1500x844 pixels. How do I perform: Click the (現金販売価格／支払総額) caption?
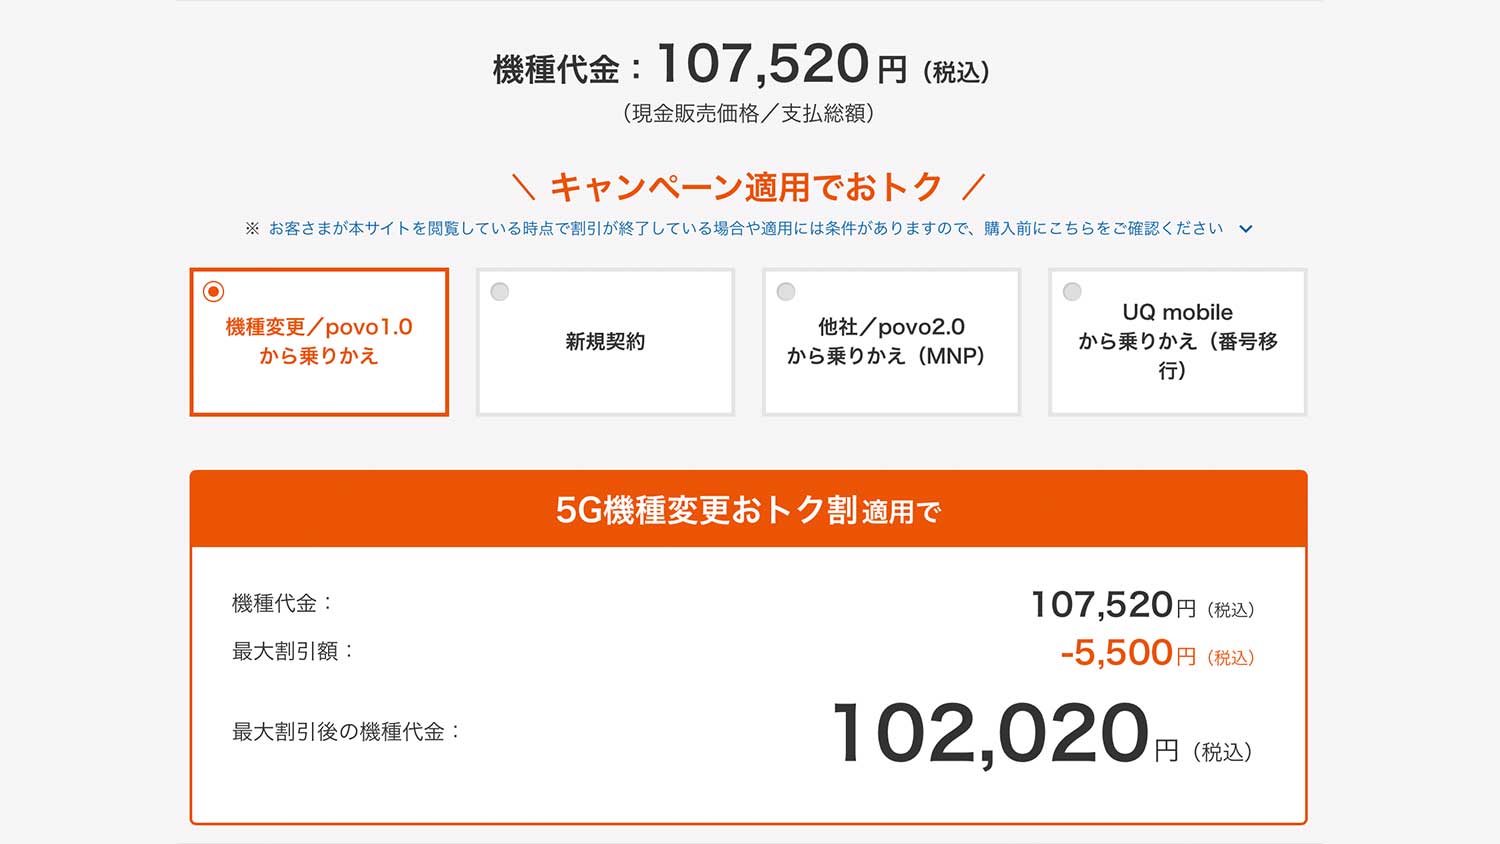[x=748, y=114]
